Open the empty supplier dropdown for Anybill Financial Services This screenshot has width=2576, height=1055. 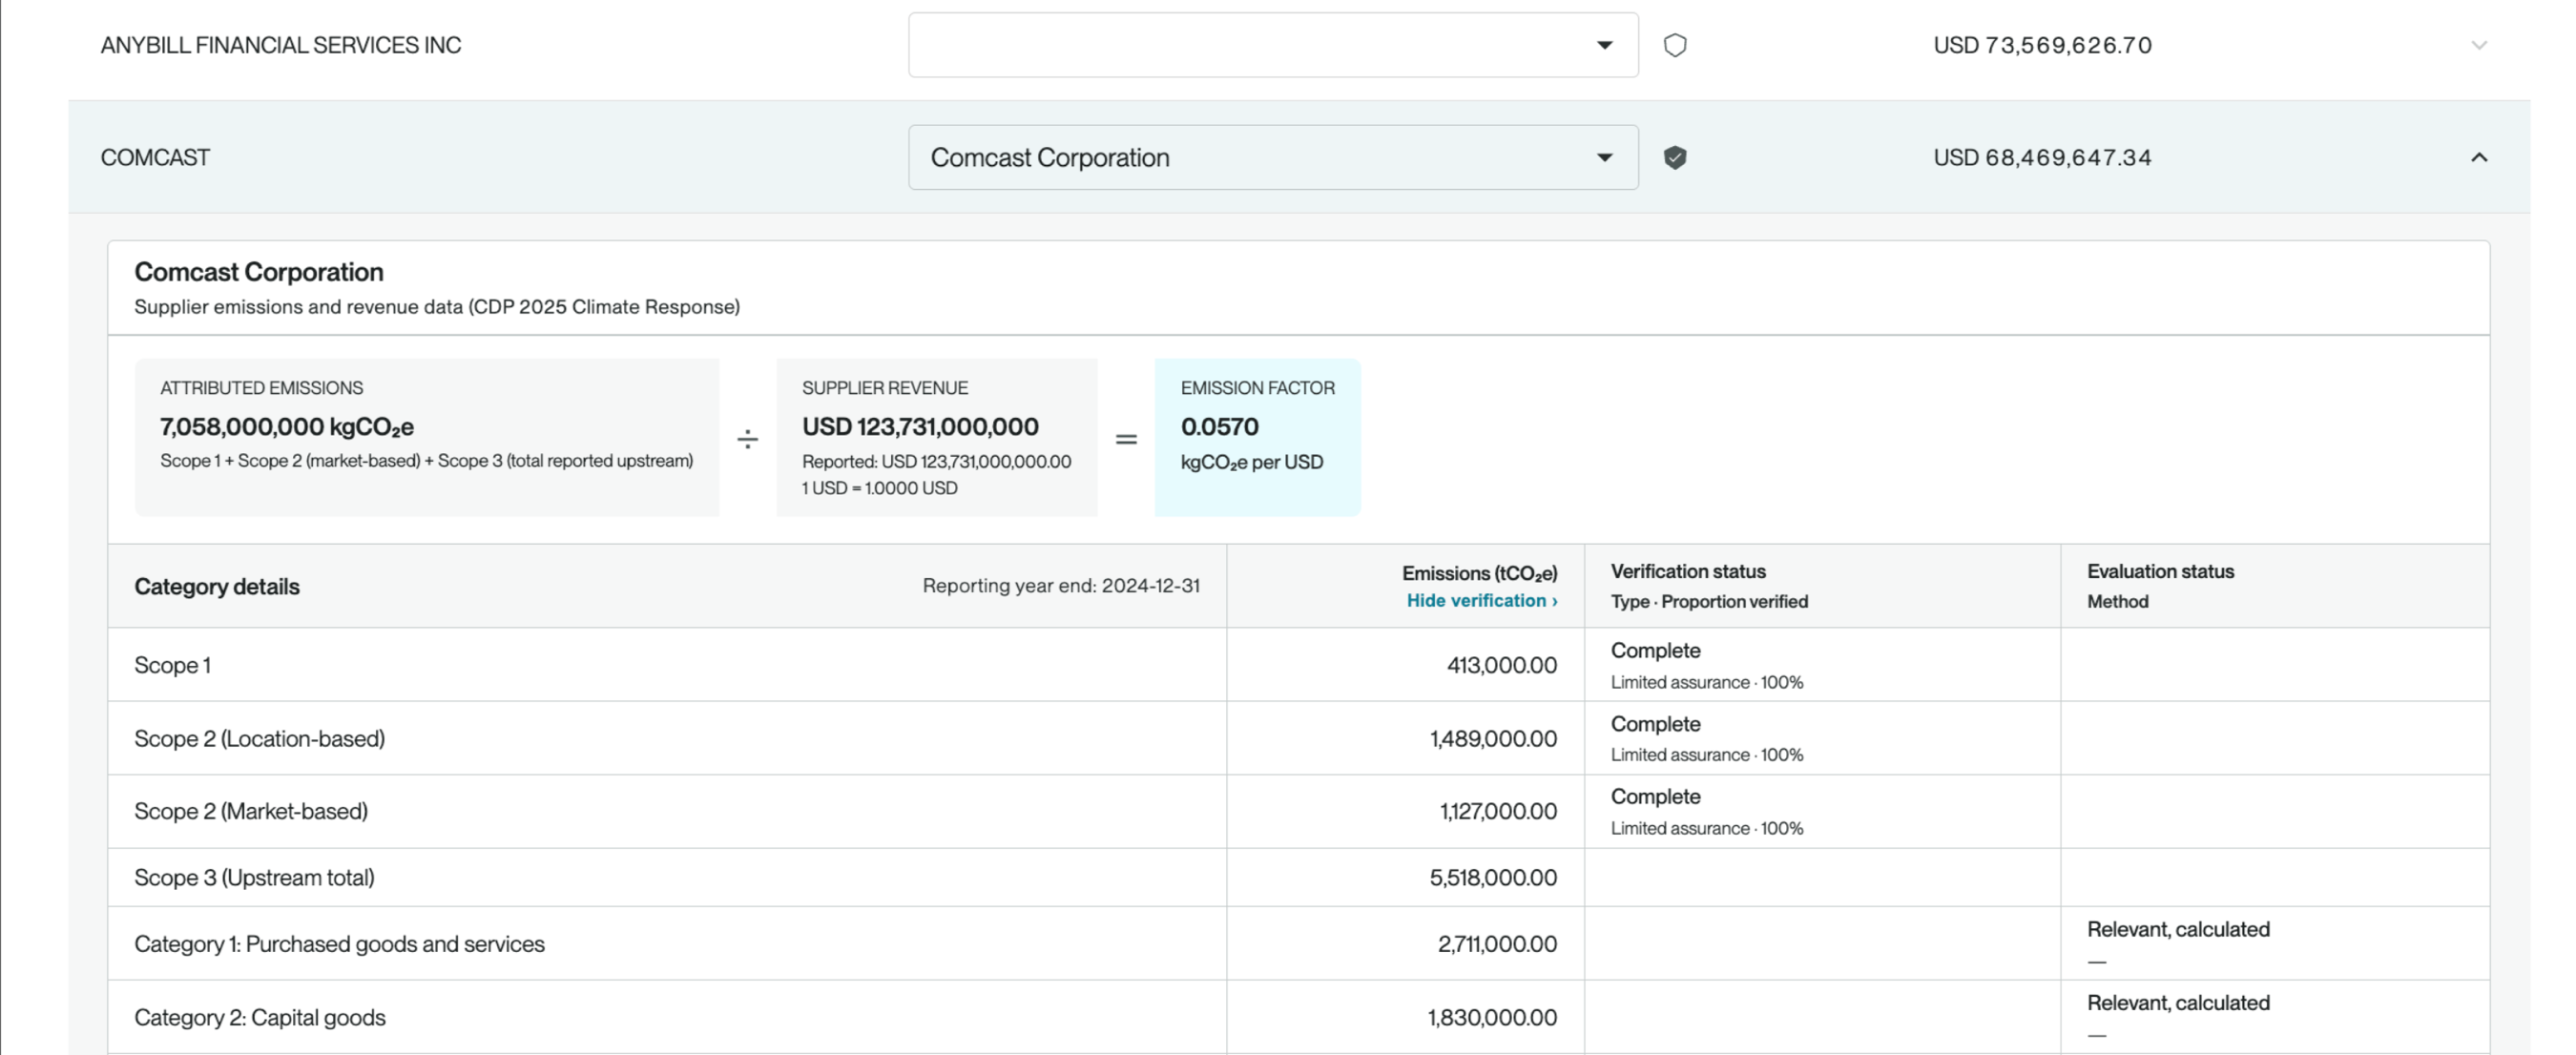[x=1273, y=45]
